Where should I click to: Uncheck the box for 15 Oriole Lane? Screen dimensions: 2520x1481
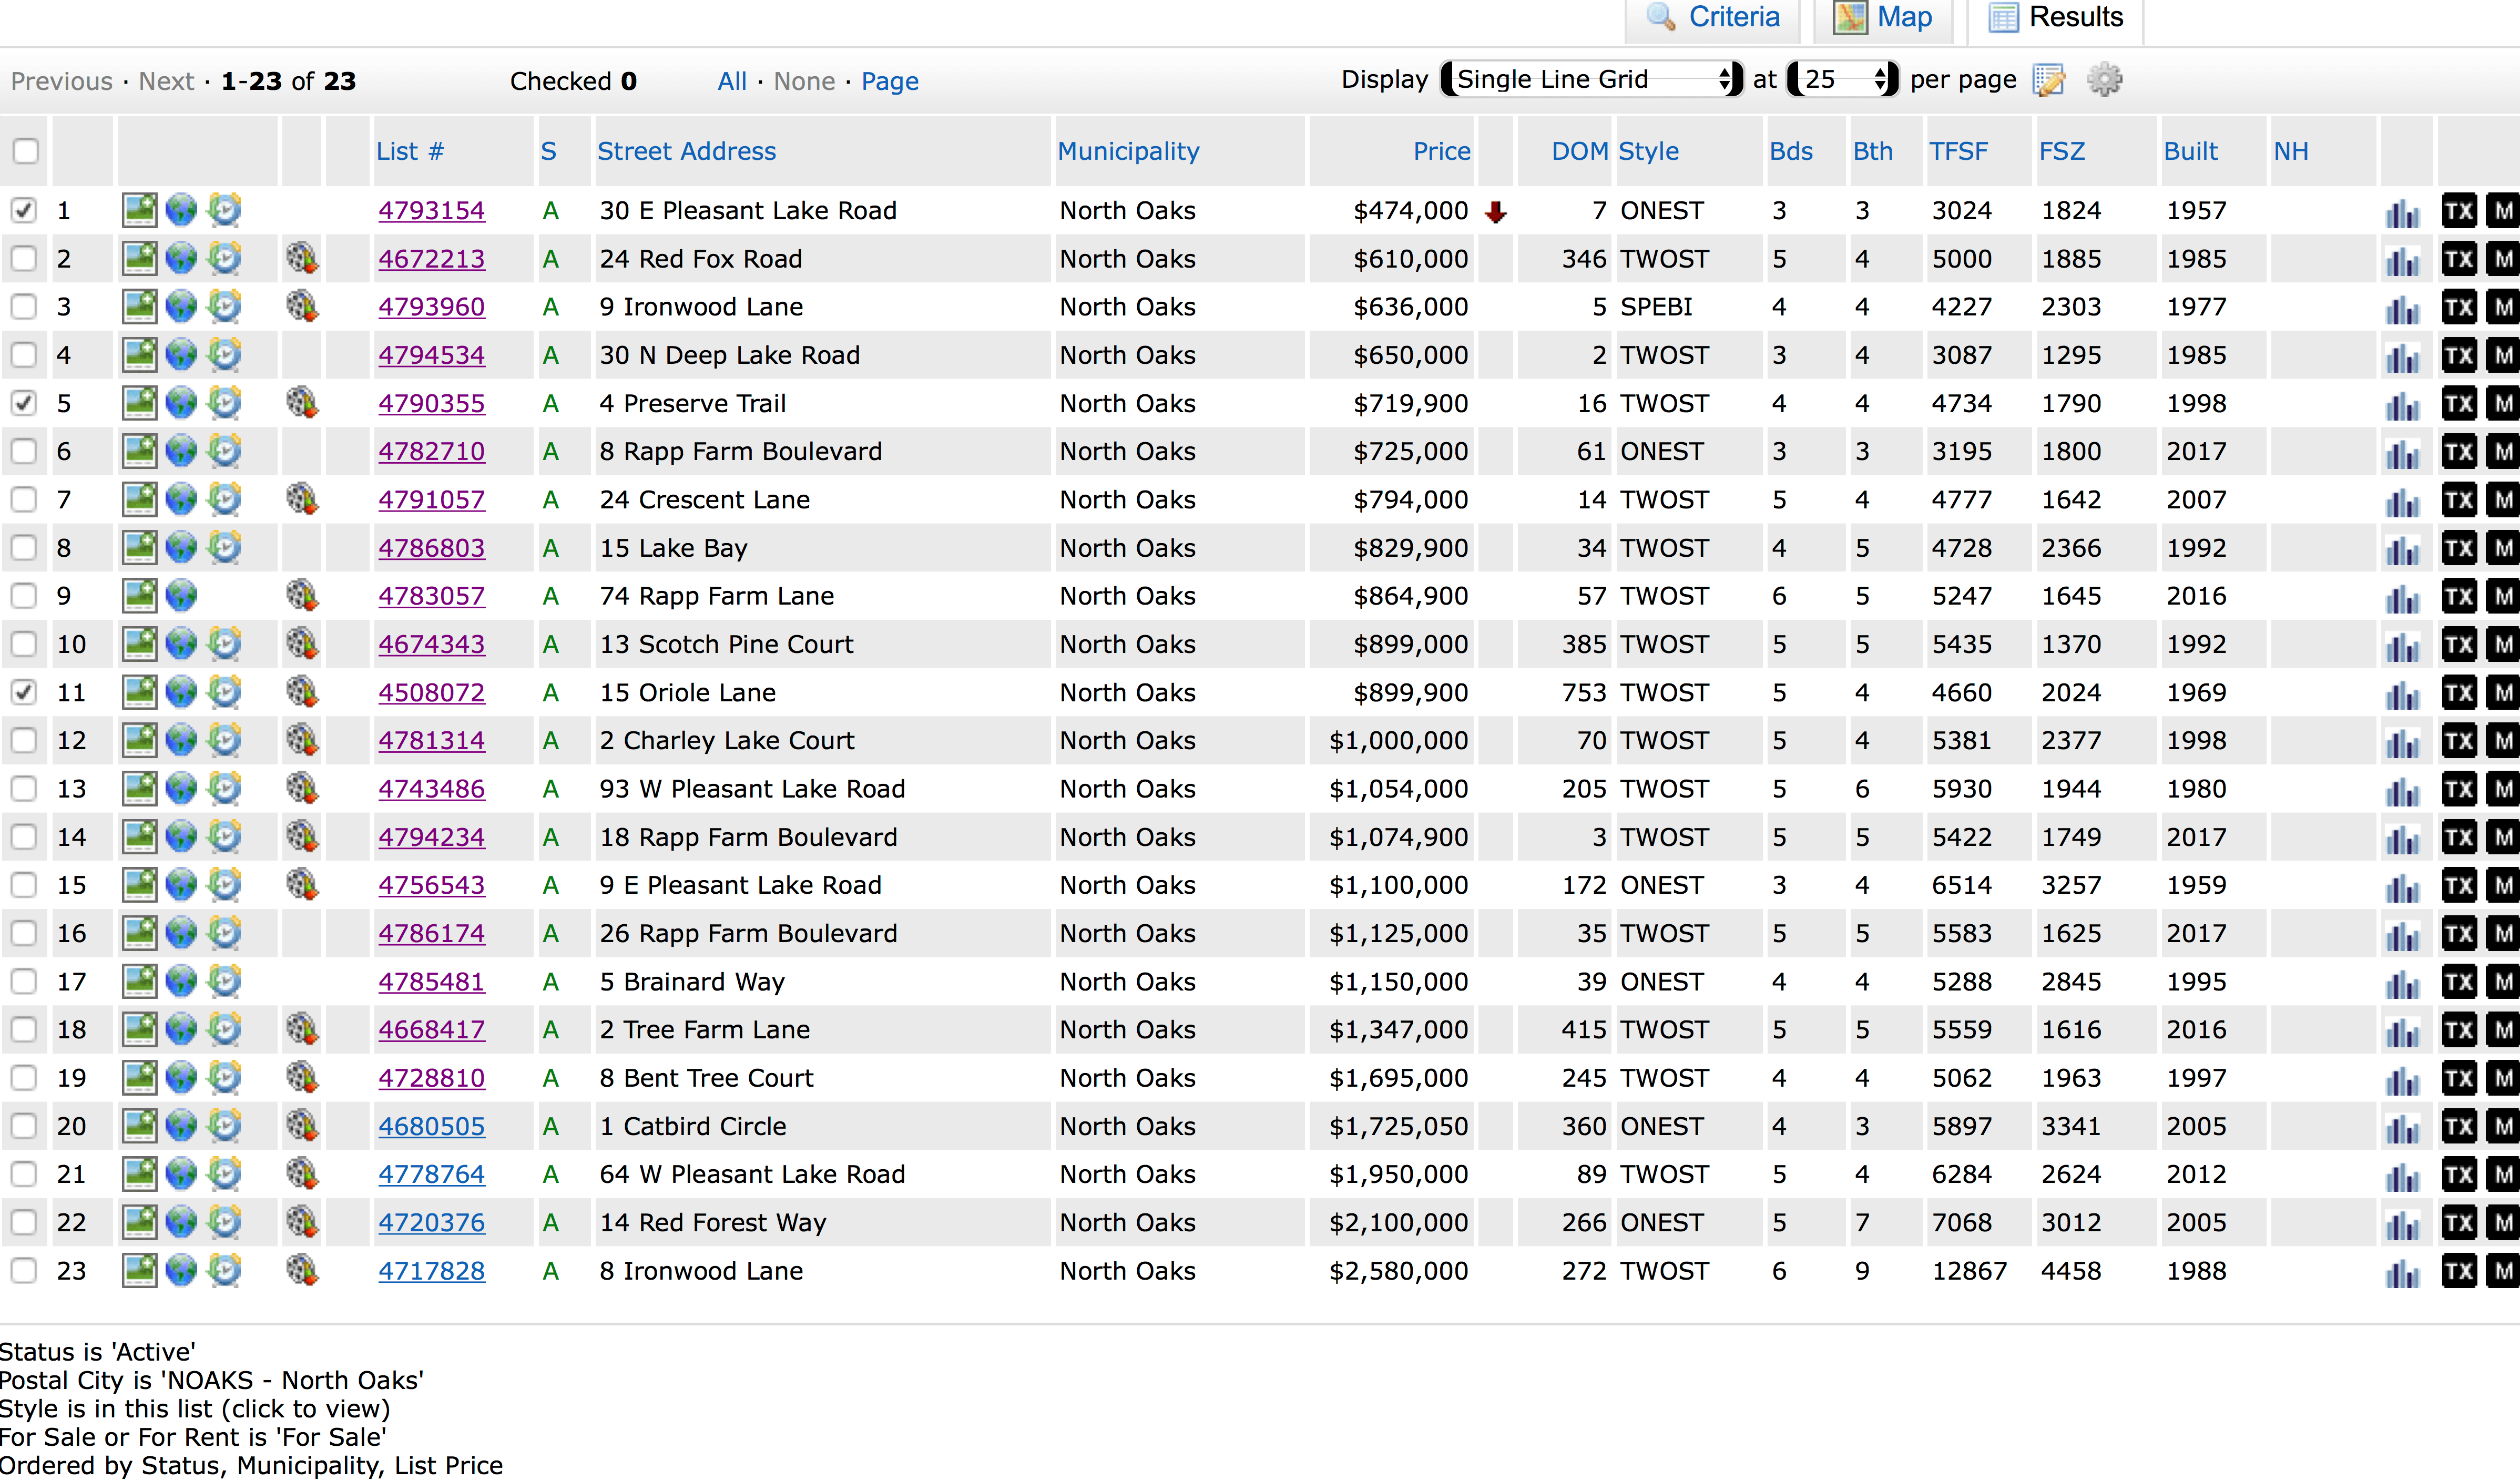coord(24,692)
